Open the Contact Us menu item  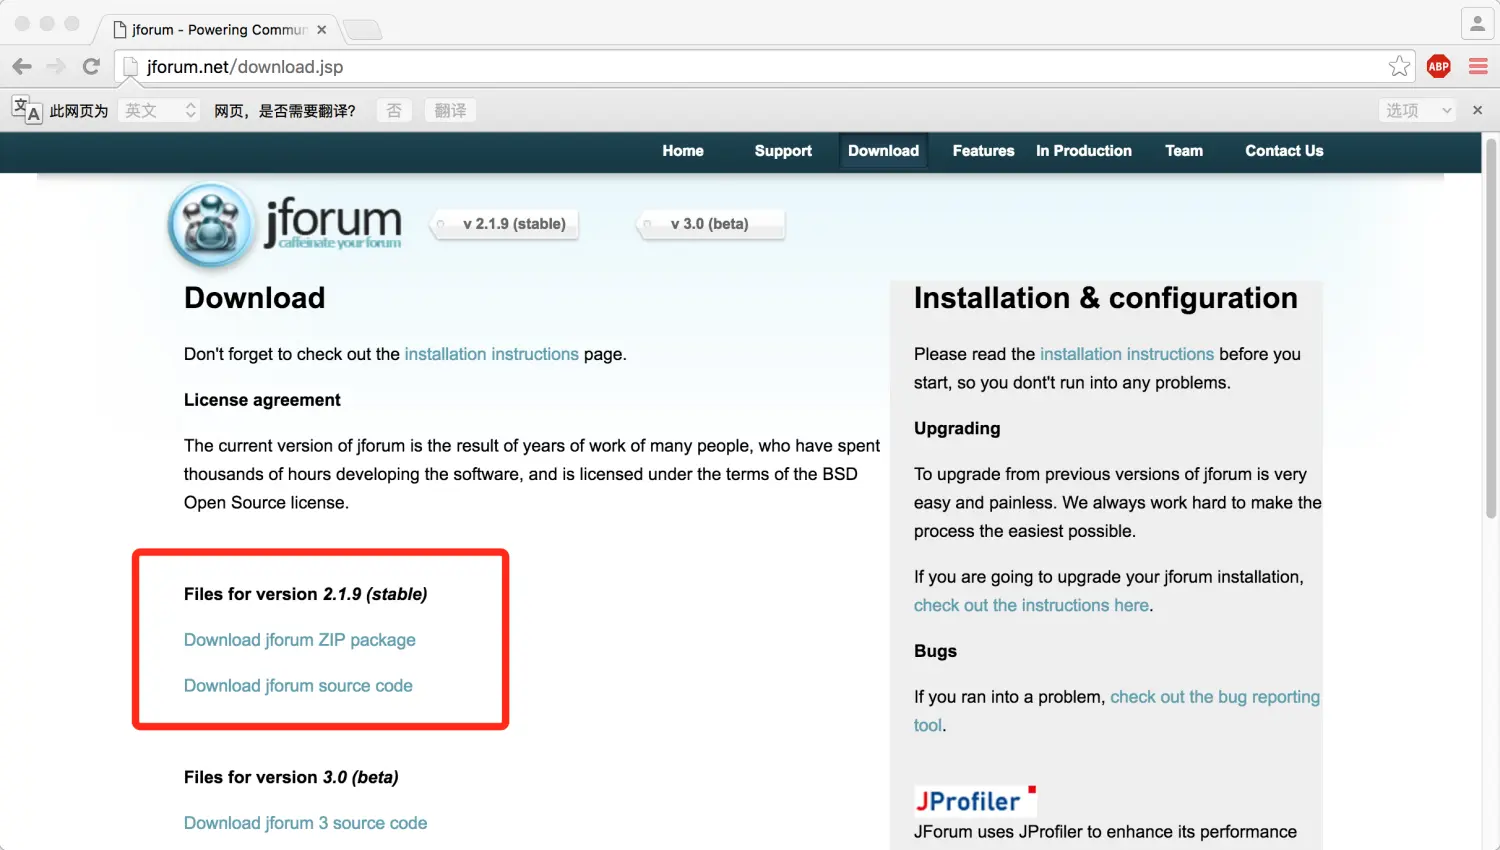click(x=1284, y=151)
